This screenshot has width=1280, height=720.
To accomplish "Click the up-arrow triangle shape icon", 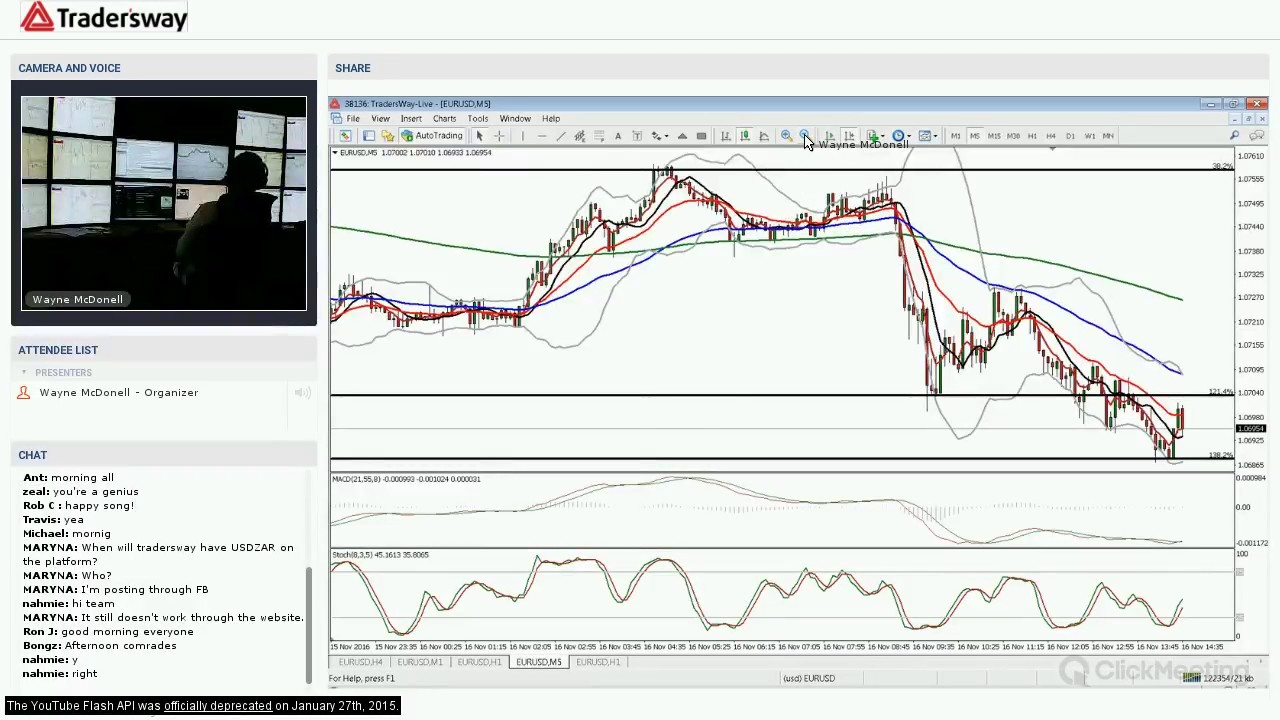I will coord(682,135).
